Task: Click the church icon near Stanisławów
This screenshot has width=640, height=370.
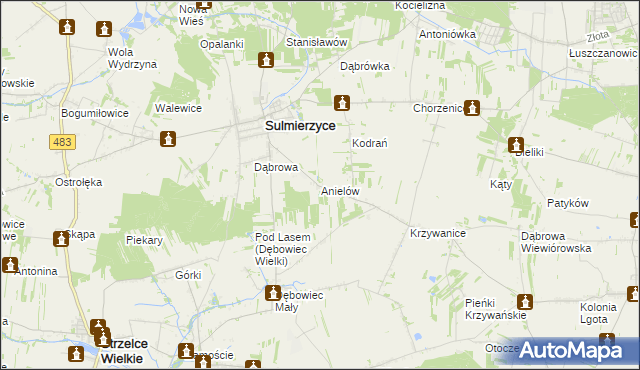Action: point(266,60)
